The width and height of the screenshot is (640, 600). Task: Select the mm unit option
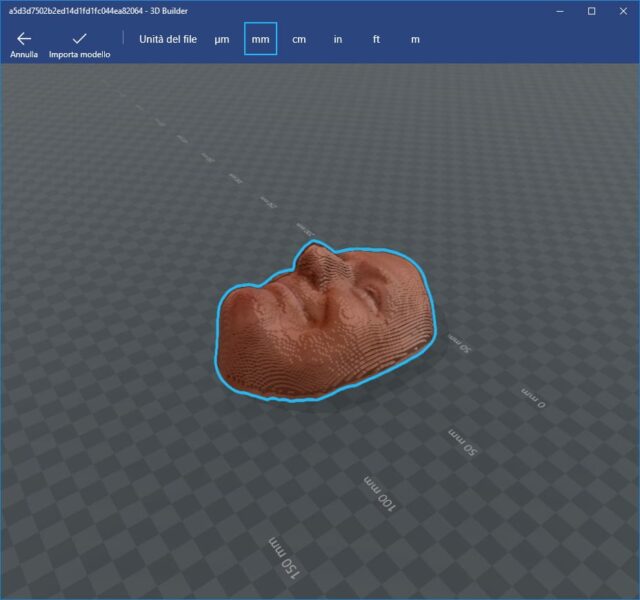(260, 39)
